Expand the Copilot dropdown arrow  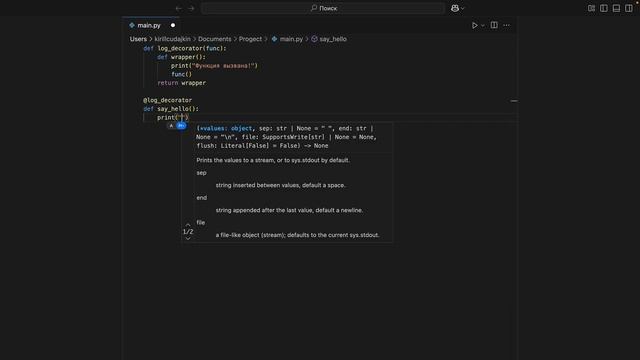click(462, 8)
